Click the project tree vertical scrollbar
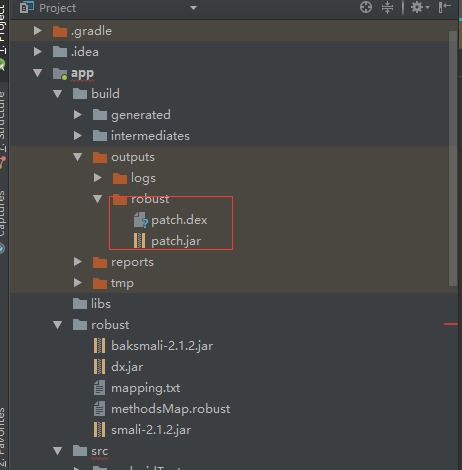 pos(453,158)
